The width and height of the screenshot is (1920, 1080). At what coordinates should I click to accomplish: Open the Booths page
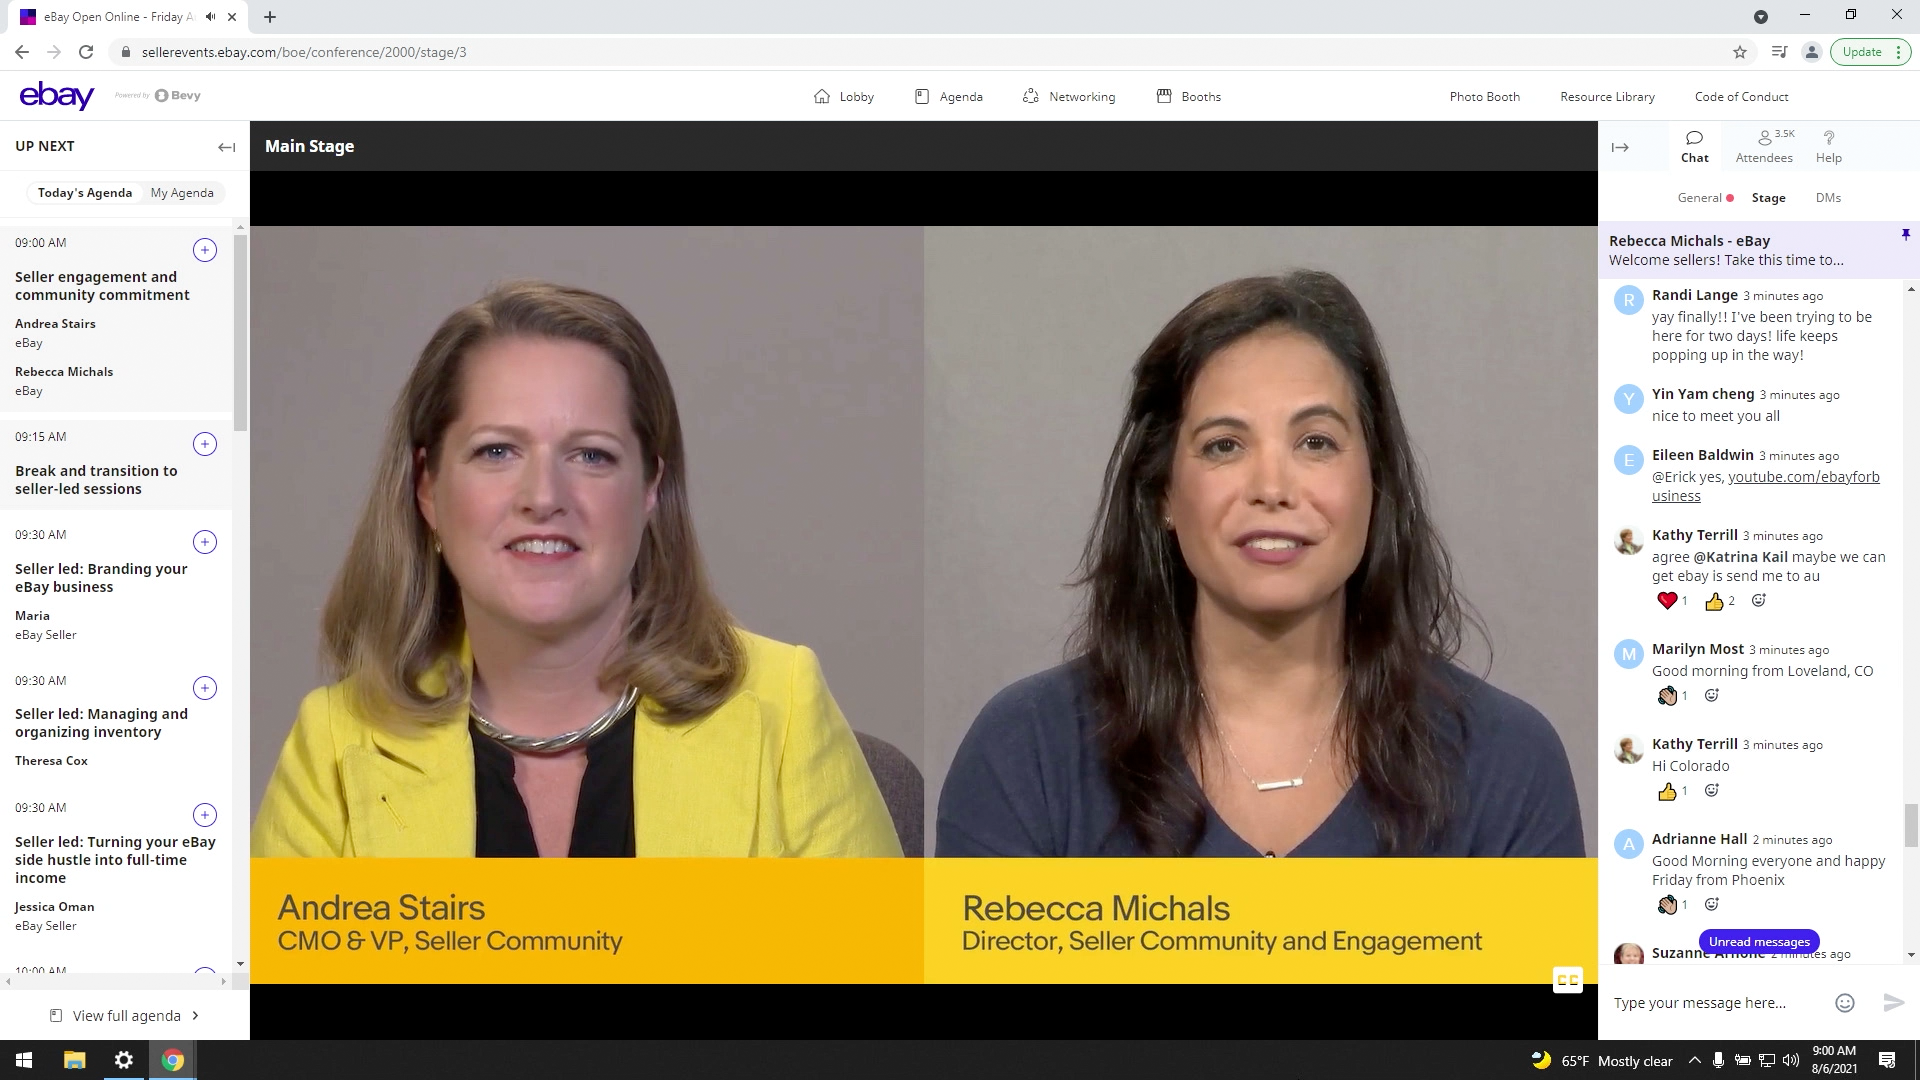coord(1189,97)
